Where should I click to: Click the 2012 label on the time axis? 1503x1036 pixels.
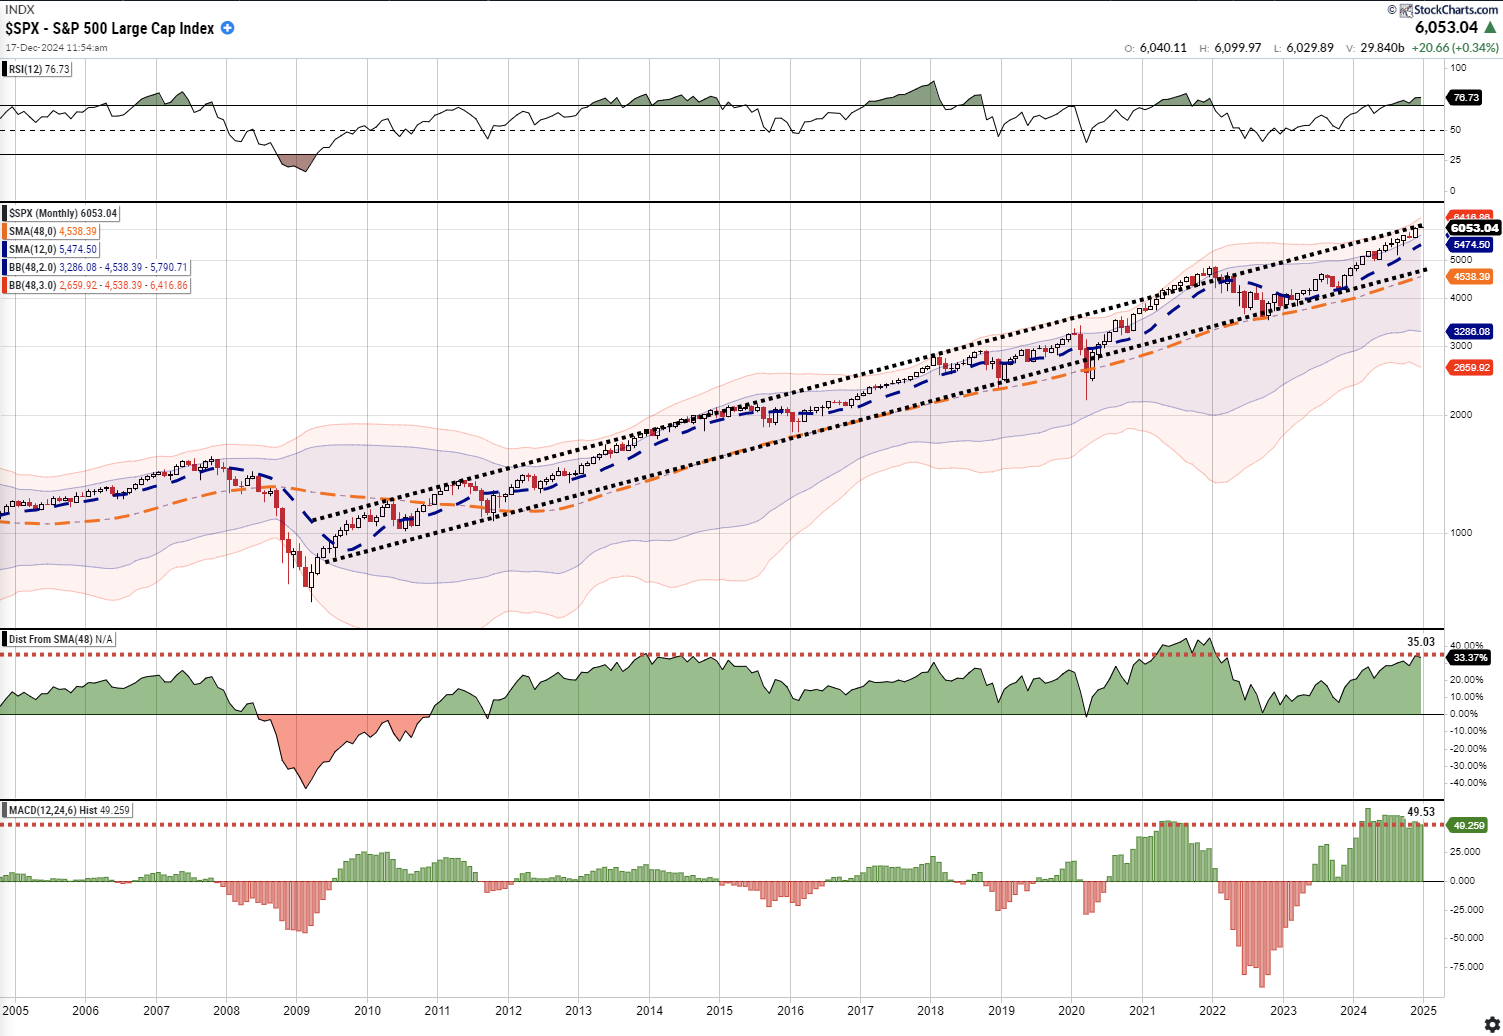tap(508, 1010)
